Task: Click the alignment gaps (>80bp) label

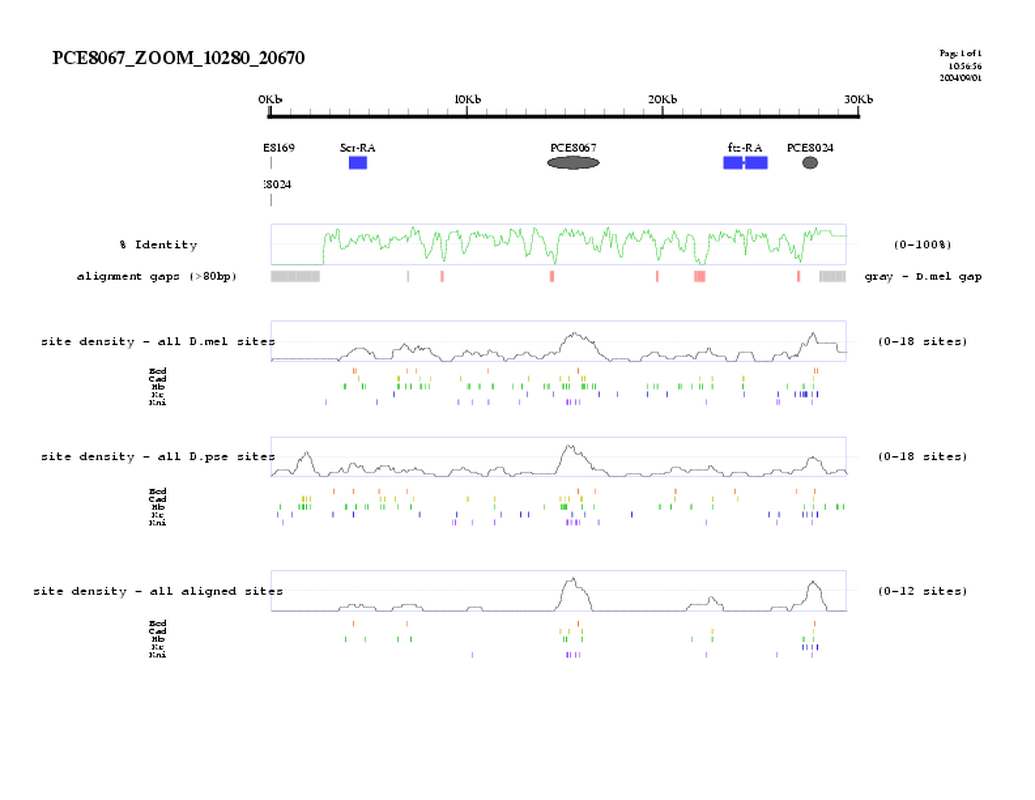Action: point(157,276)
